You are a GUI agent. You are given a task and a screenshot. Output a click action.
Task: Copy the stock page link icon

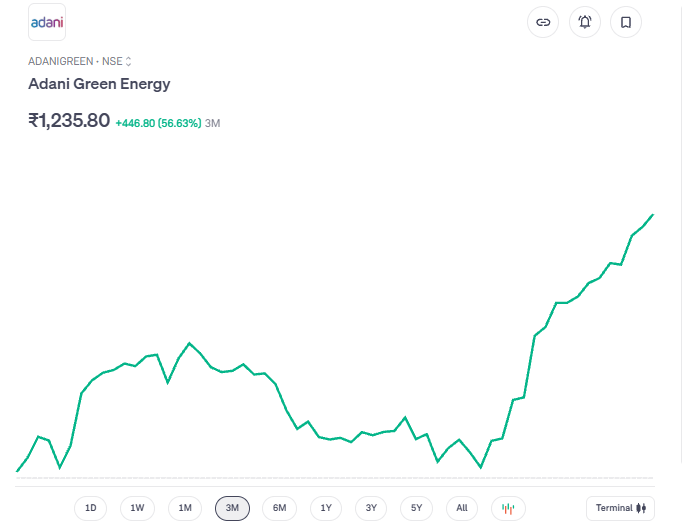coord(543,22)
